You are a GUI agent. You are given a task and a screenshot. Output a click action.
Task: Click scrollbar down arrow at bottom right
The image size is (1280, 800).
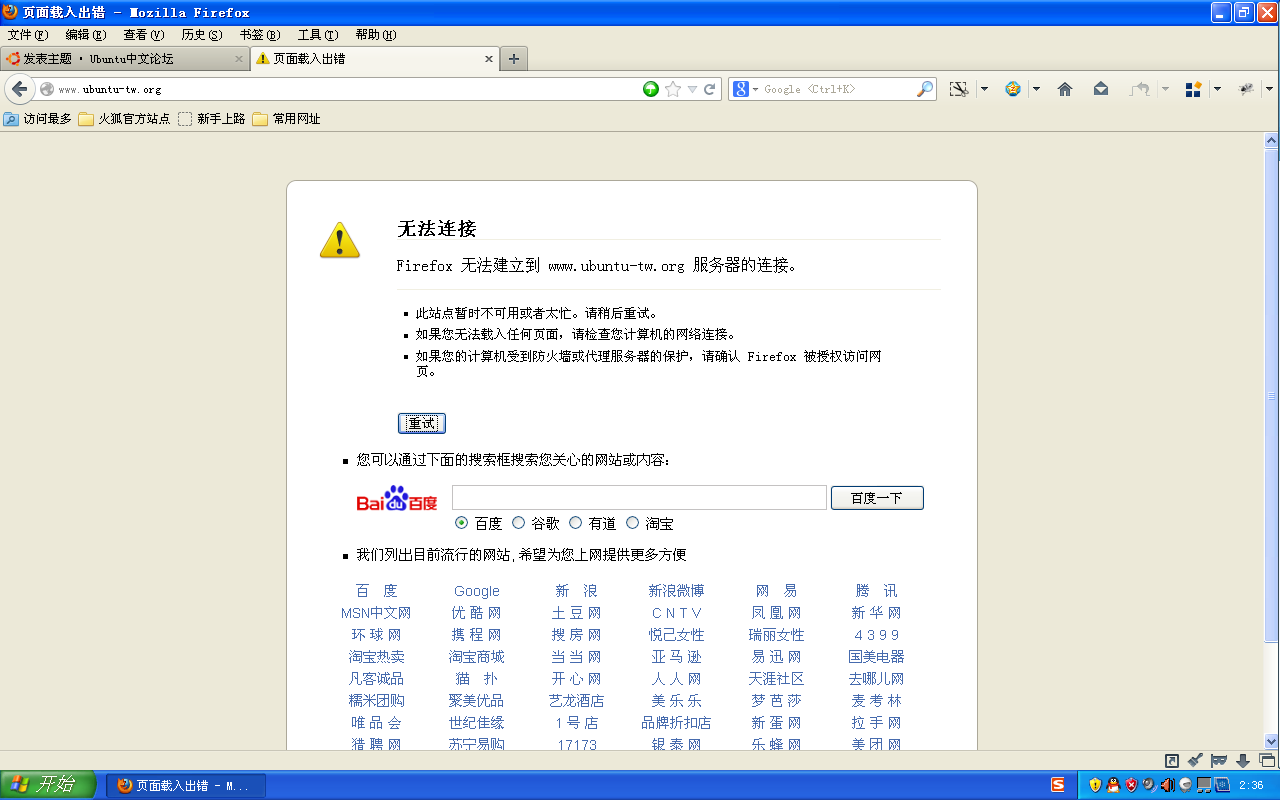click(1272, 741)
